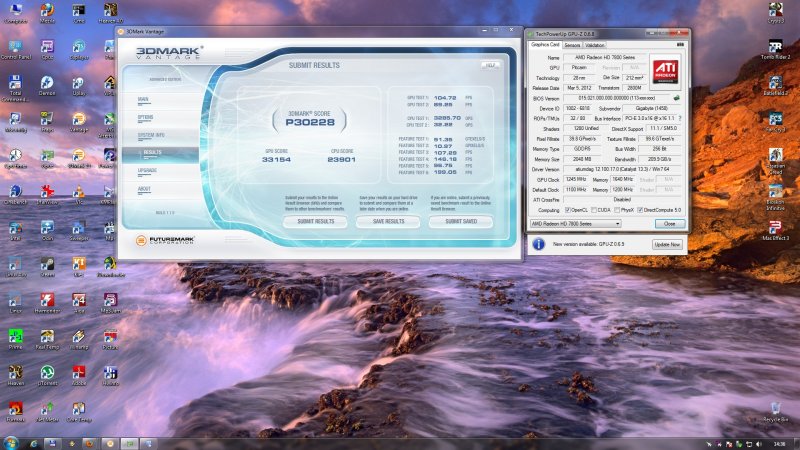The width and height of the screenshot is (800, 450).
Task: Click the GPU Clock 1245 MHz field
Action: (576, 180)
